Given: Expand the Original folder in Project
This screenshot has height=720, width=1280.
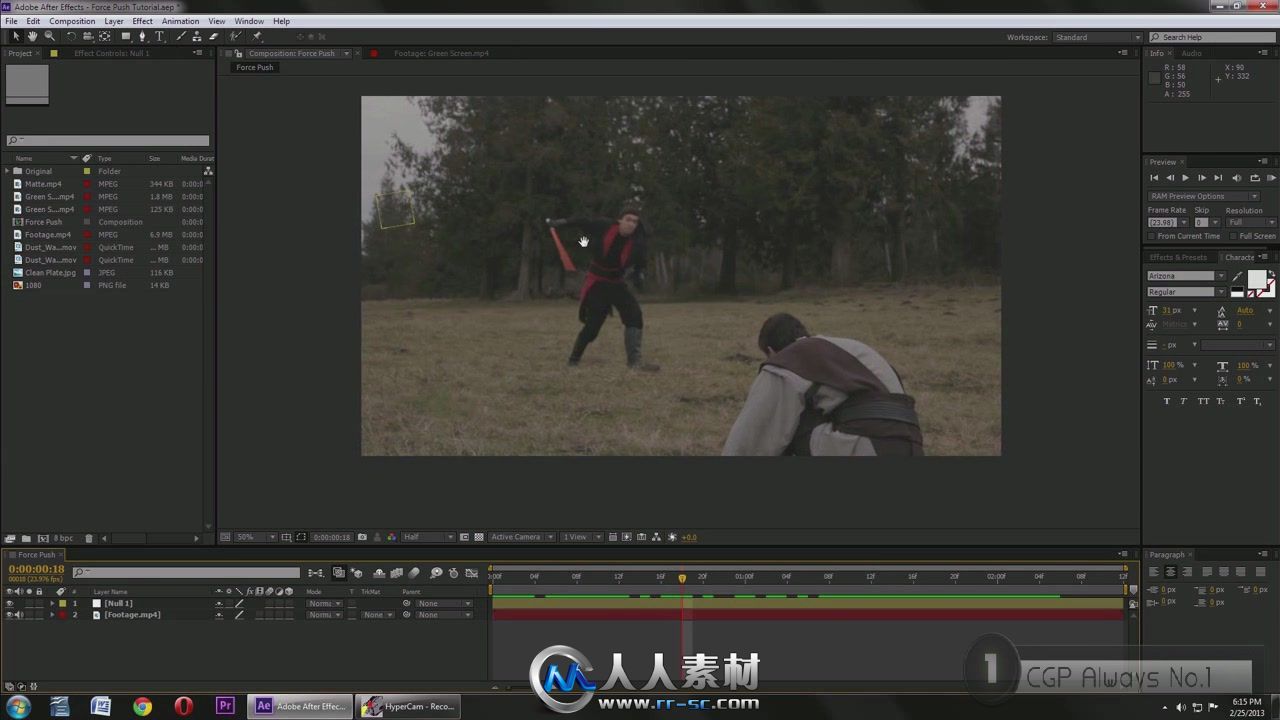Looking at the screenshot, I should pos(7,171).
